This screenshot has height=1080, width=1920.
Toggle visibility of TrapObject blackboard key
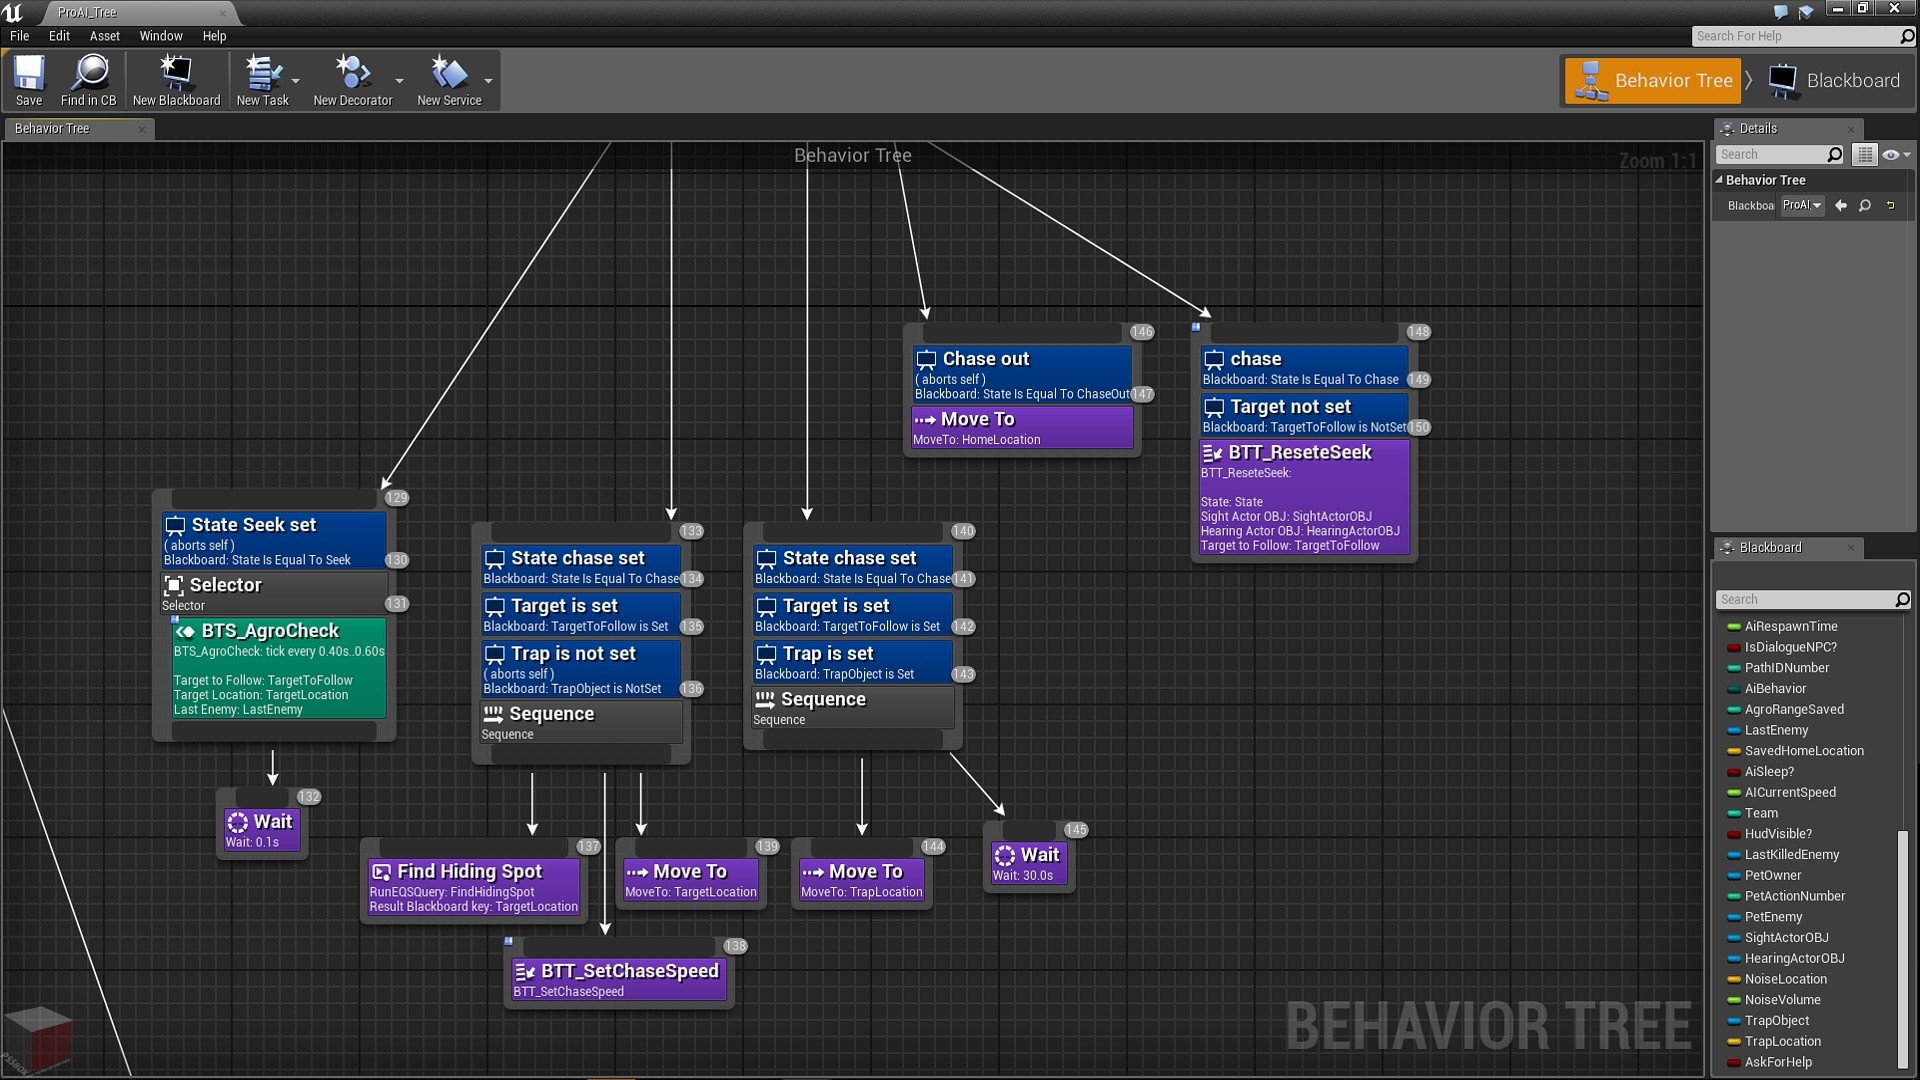pyautogui.click(x=1731, y=1021)
